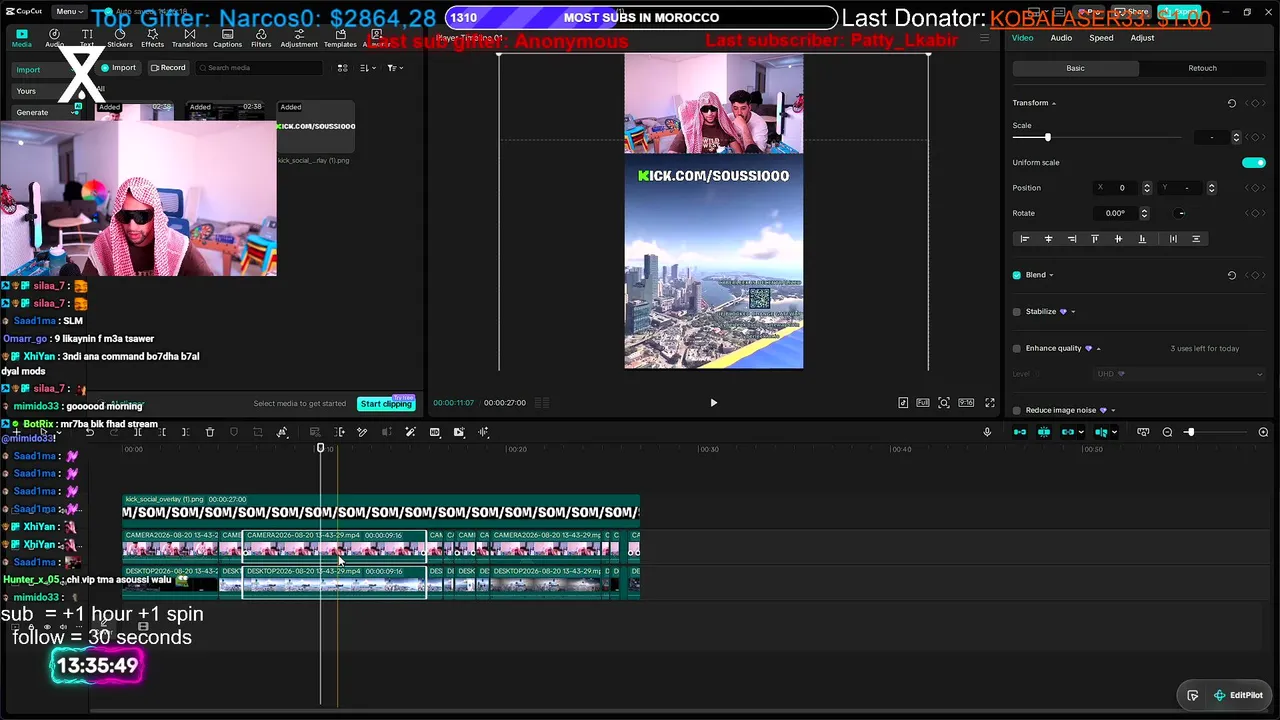Screen dimensions: 1280x720
Task: Enable the Stabilize checkbox
Action: [x=1017, y=312]
